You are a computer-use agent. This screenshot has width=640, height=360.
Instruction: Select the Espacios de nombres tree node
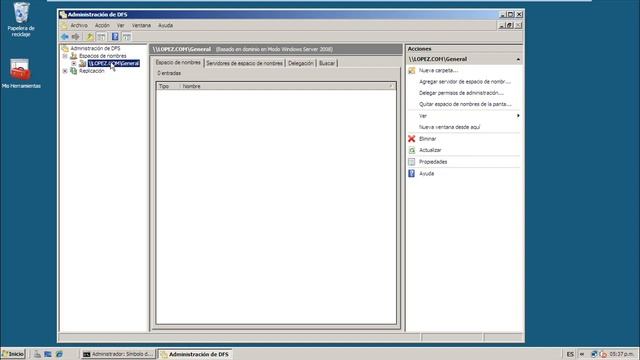pyautogui.click(x=102, y=56)
